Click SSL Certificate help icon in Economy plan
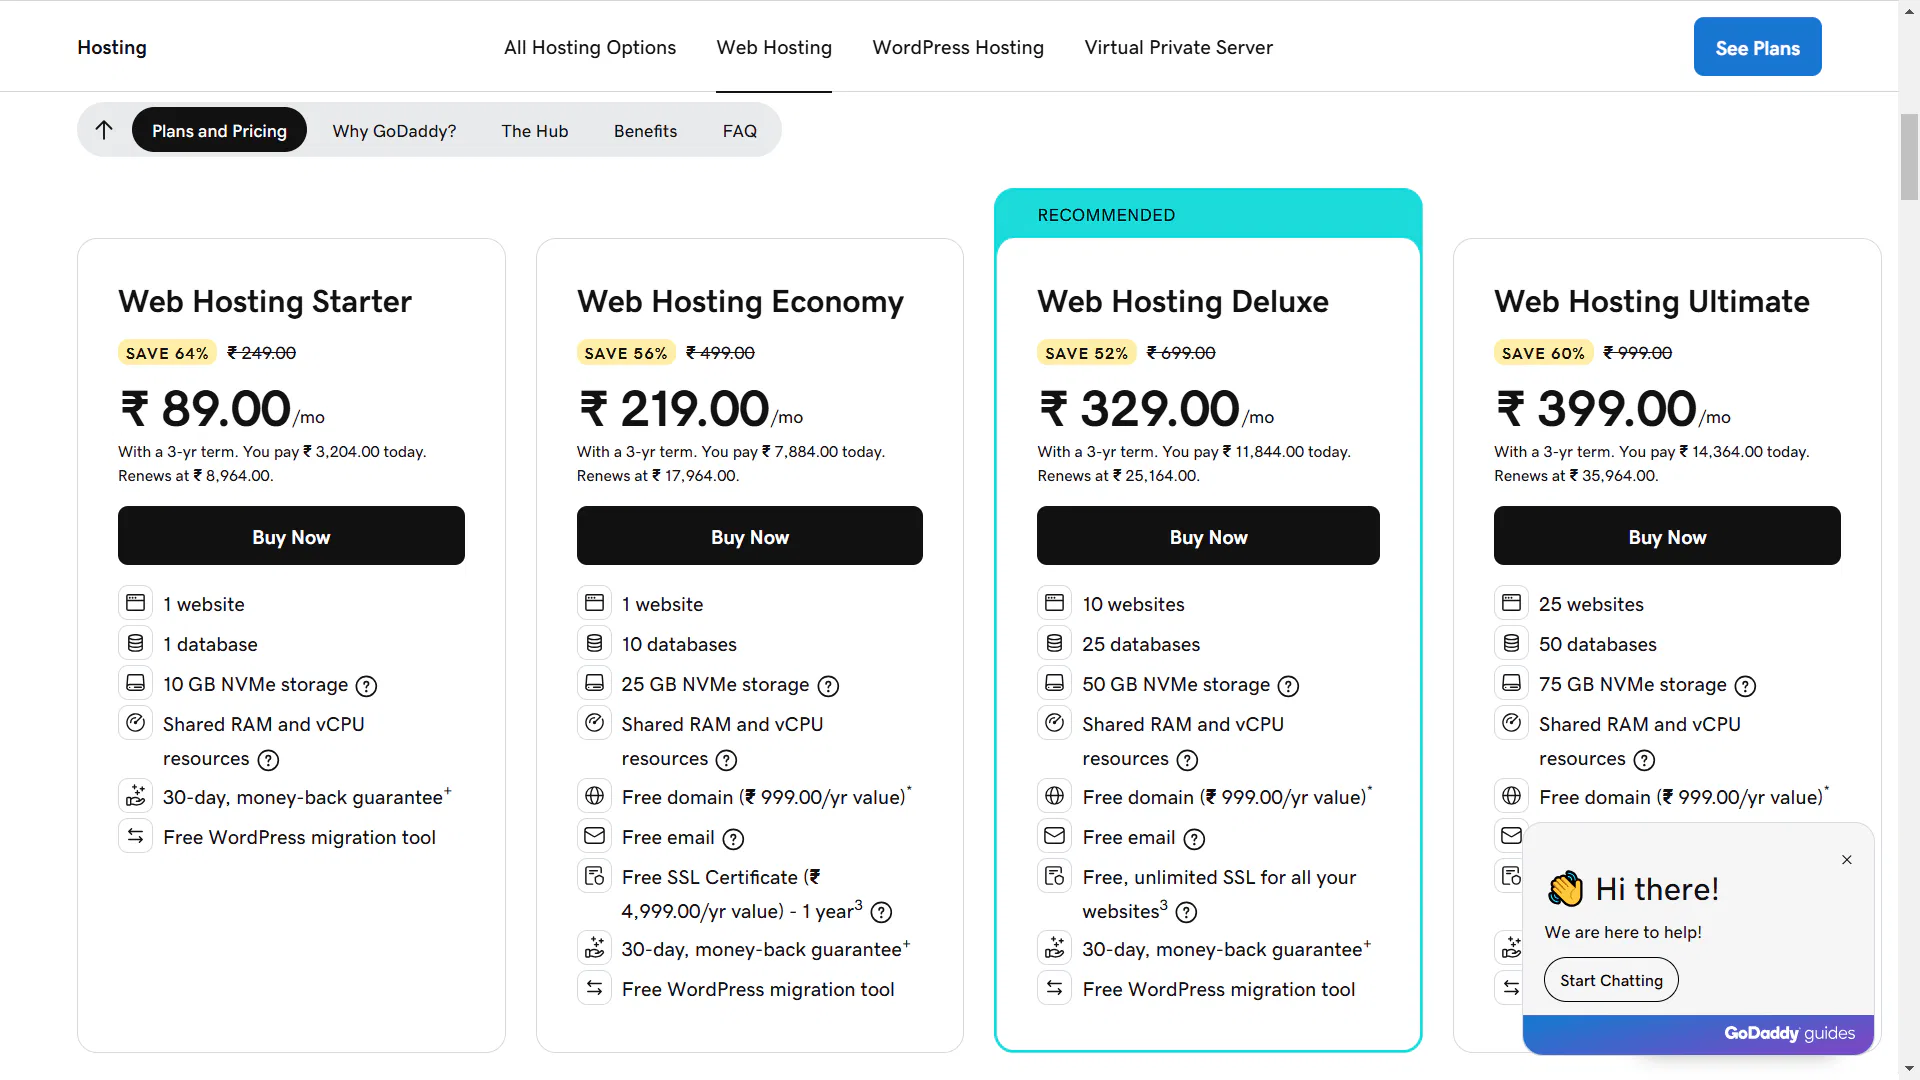 coord(881,912)
